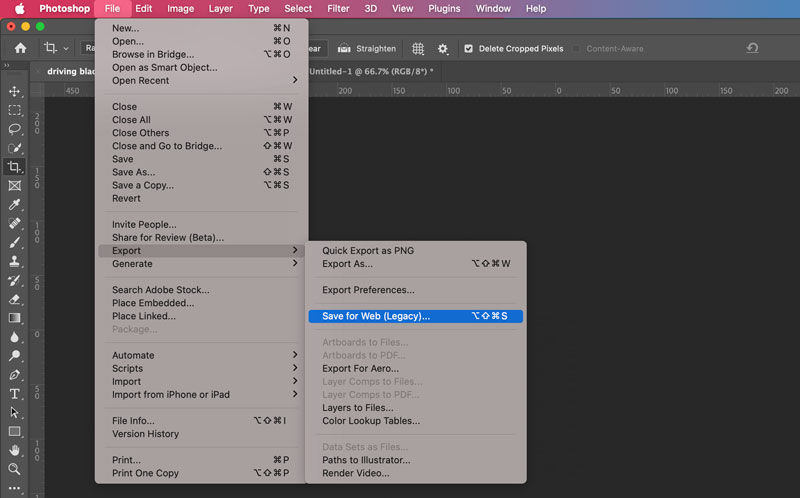The image size is (800, 498).
Task: Choose Browse in Bridge...
Action: (202, 54)
